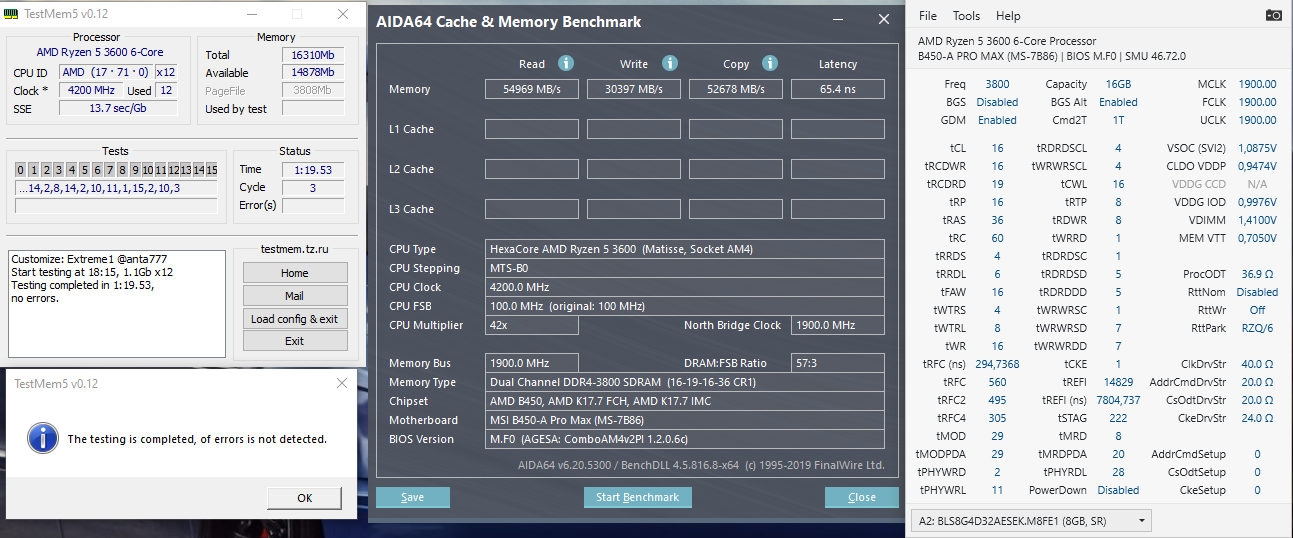Click the Capacity 16GB value
Viewport: 1293px width, 538px height.
click(x=1118, y=84)
